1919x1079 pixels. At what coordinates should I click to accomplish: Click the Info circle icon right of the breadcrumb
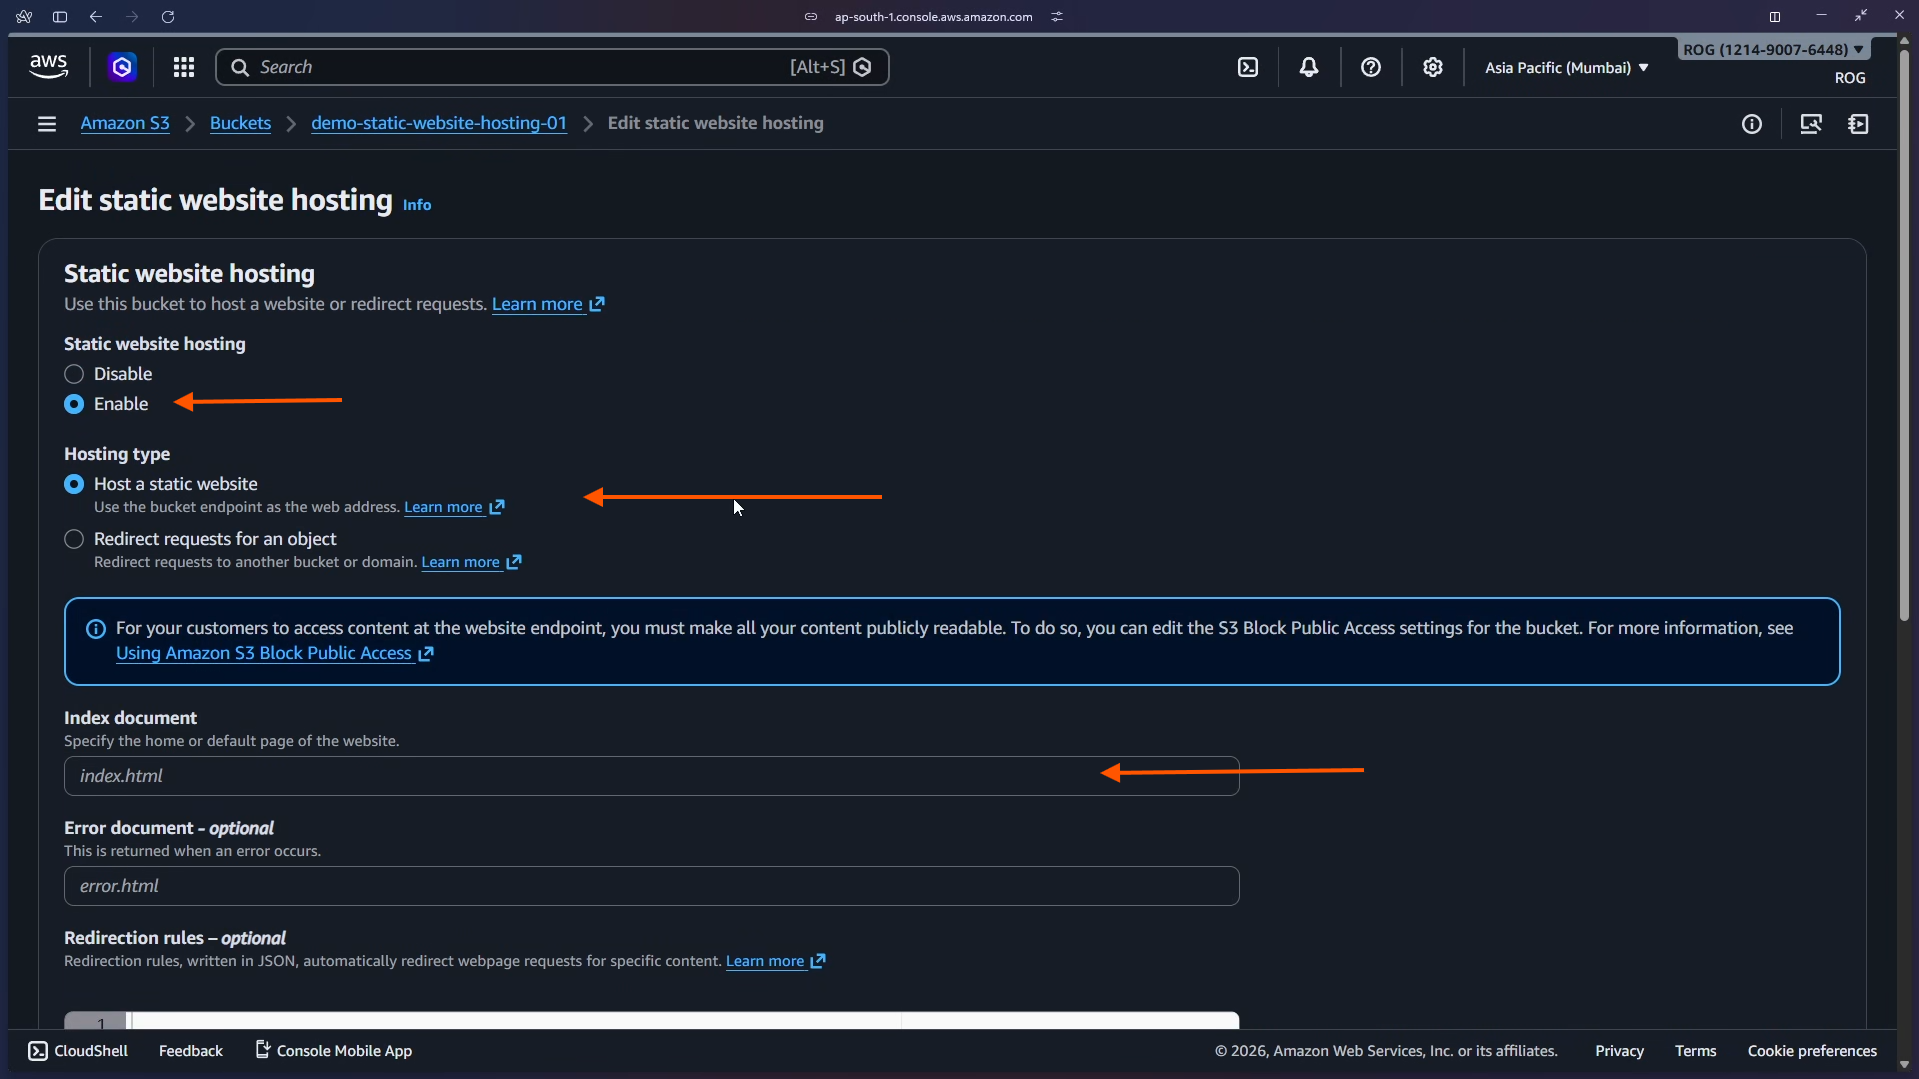[1752, 123]
